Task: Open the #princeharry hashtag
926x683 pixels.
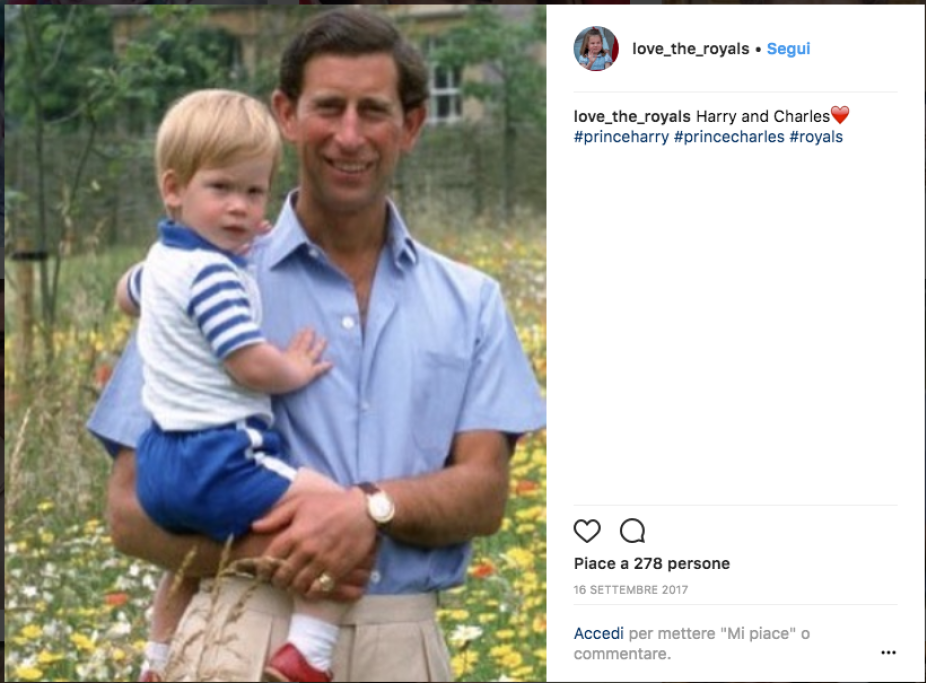Action: click(621, 137)
